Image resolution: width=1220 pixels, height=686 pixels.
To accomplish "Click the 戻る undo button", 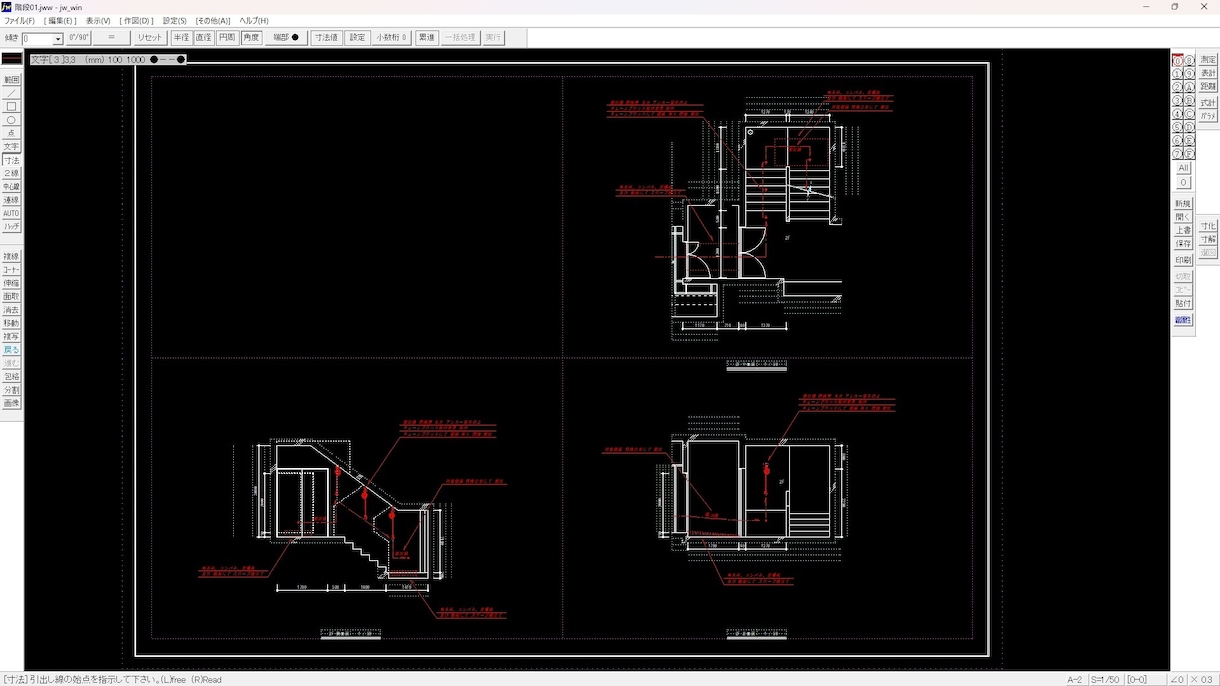I will [x=11, y=350].
